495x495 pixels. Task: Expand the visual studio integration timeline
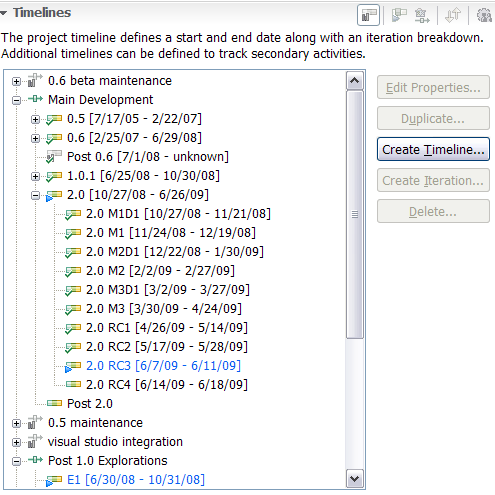click(16, 442)
